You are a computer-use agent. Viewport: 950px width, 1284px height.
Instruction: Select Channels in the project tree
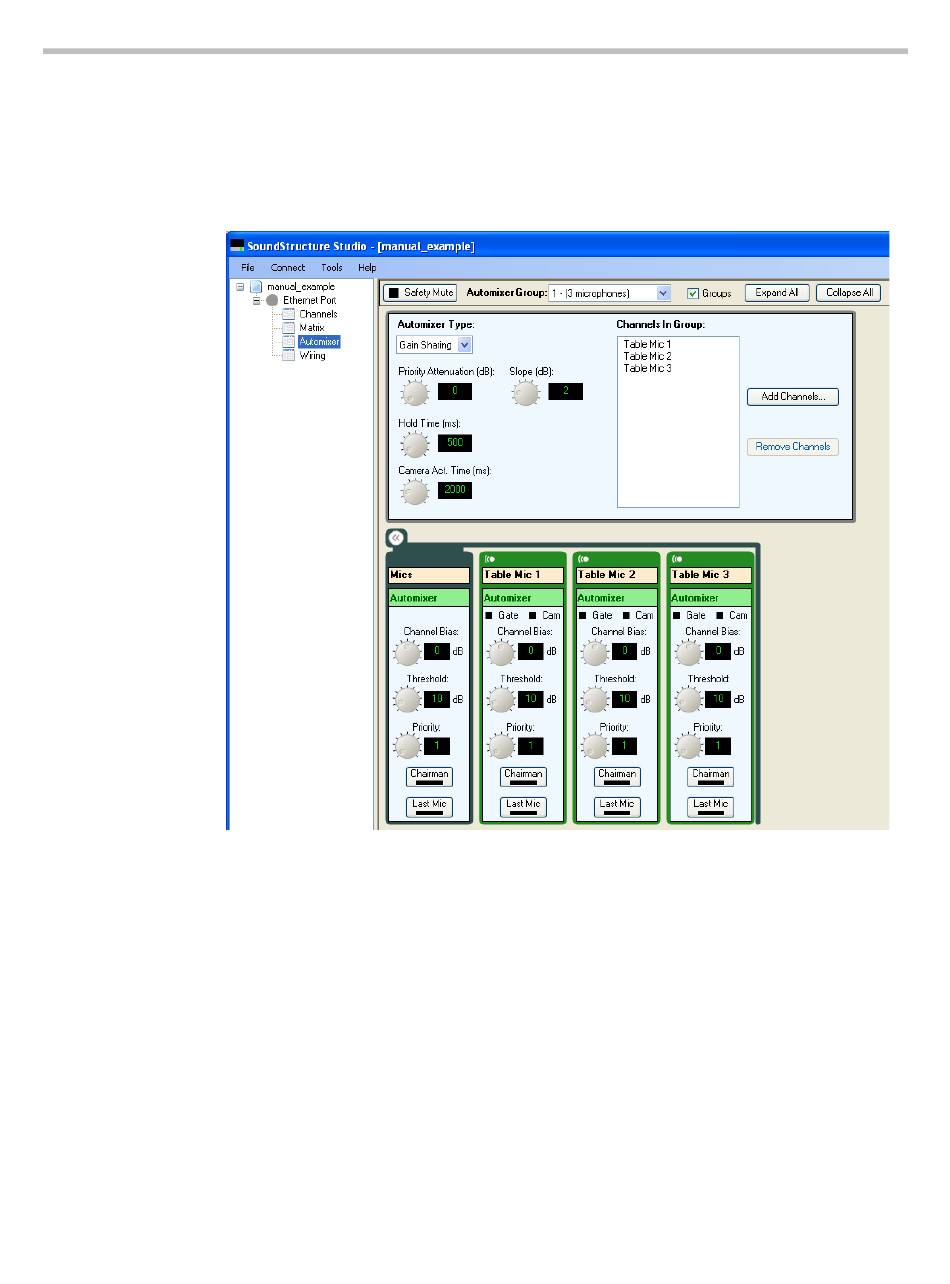click(318, 314)
